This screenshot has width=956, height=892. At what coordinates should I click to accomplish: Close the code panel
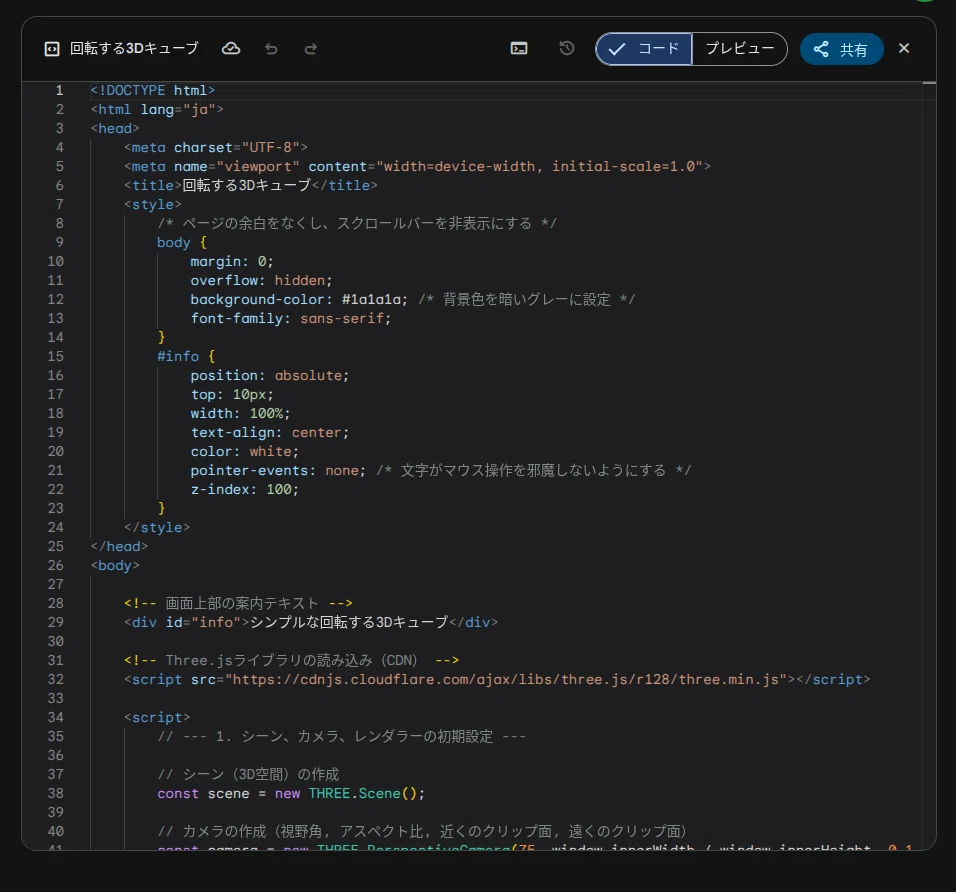pyautogui.click(x=904, y=48)
